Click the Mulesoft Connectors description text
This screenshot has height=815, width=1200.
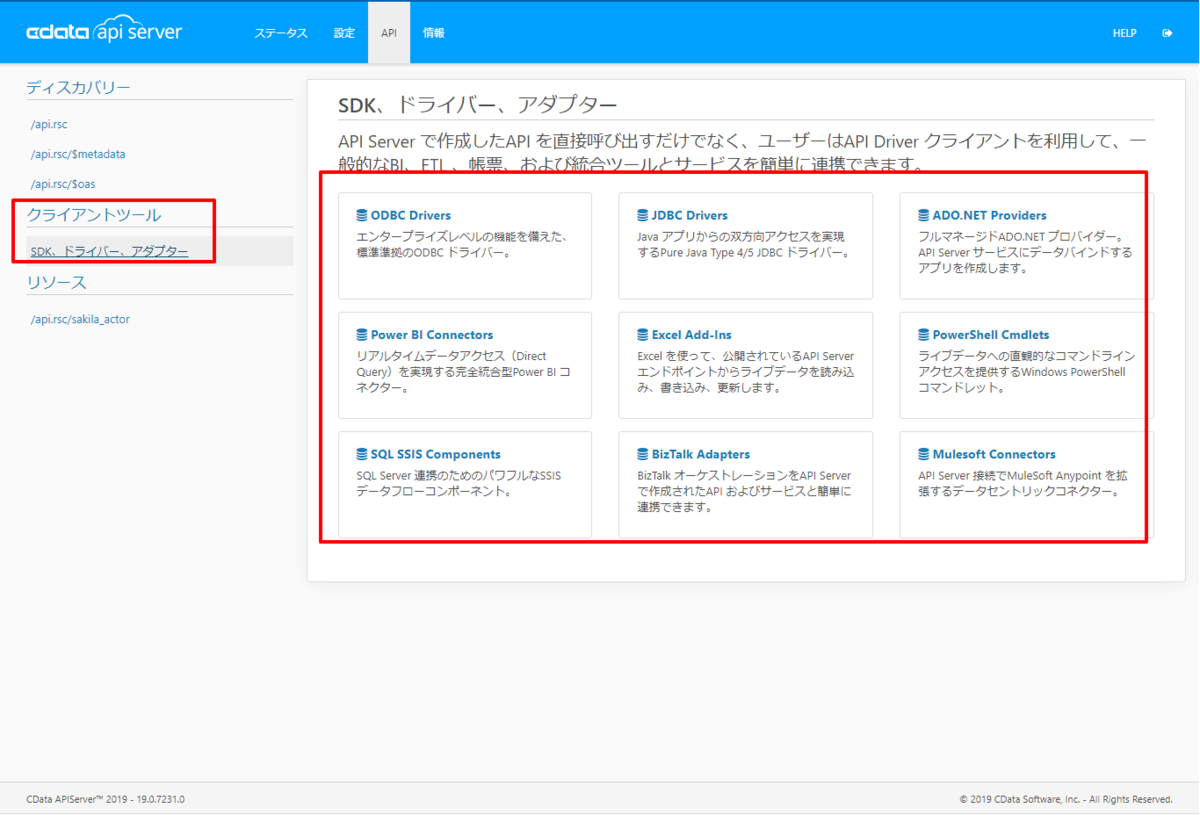click(x=1025, y=484)
